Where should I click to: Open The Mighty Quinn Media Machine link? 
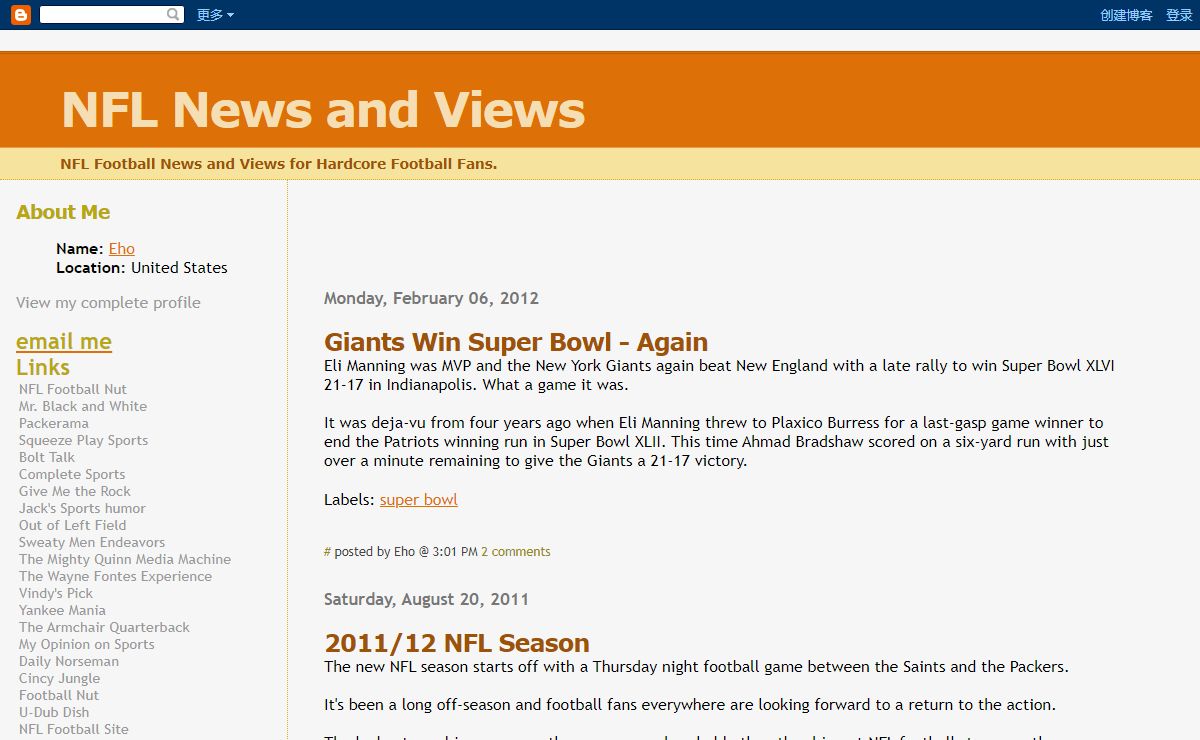tap(125, 559)
